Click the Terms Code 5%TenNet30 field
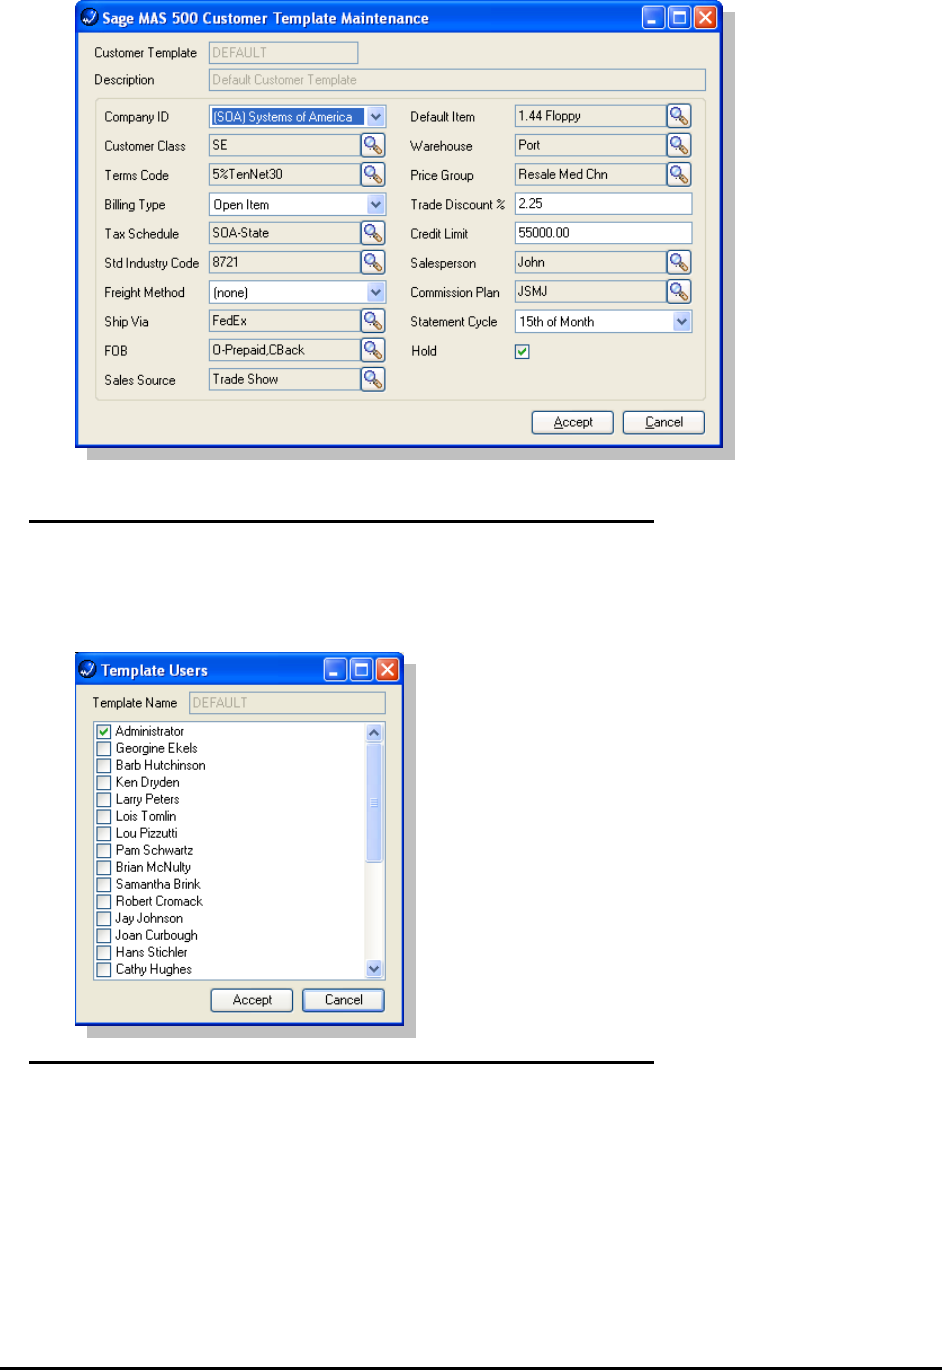 [x=284, y=175]
